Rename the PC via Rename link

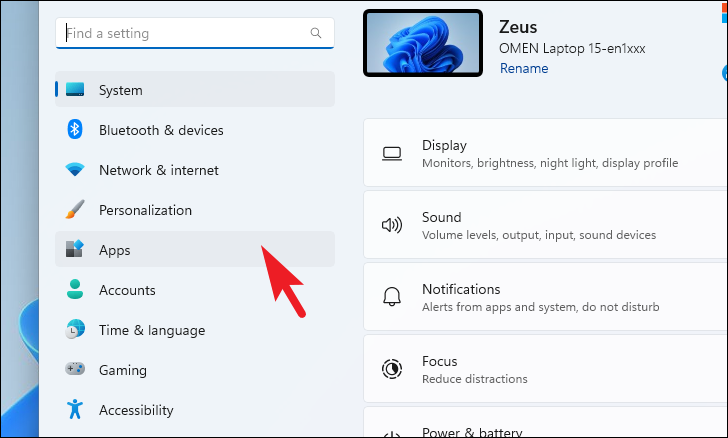(524, 68)
